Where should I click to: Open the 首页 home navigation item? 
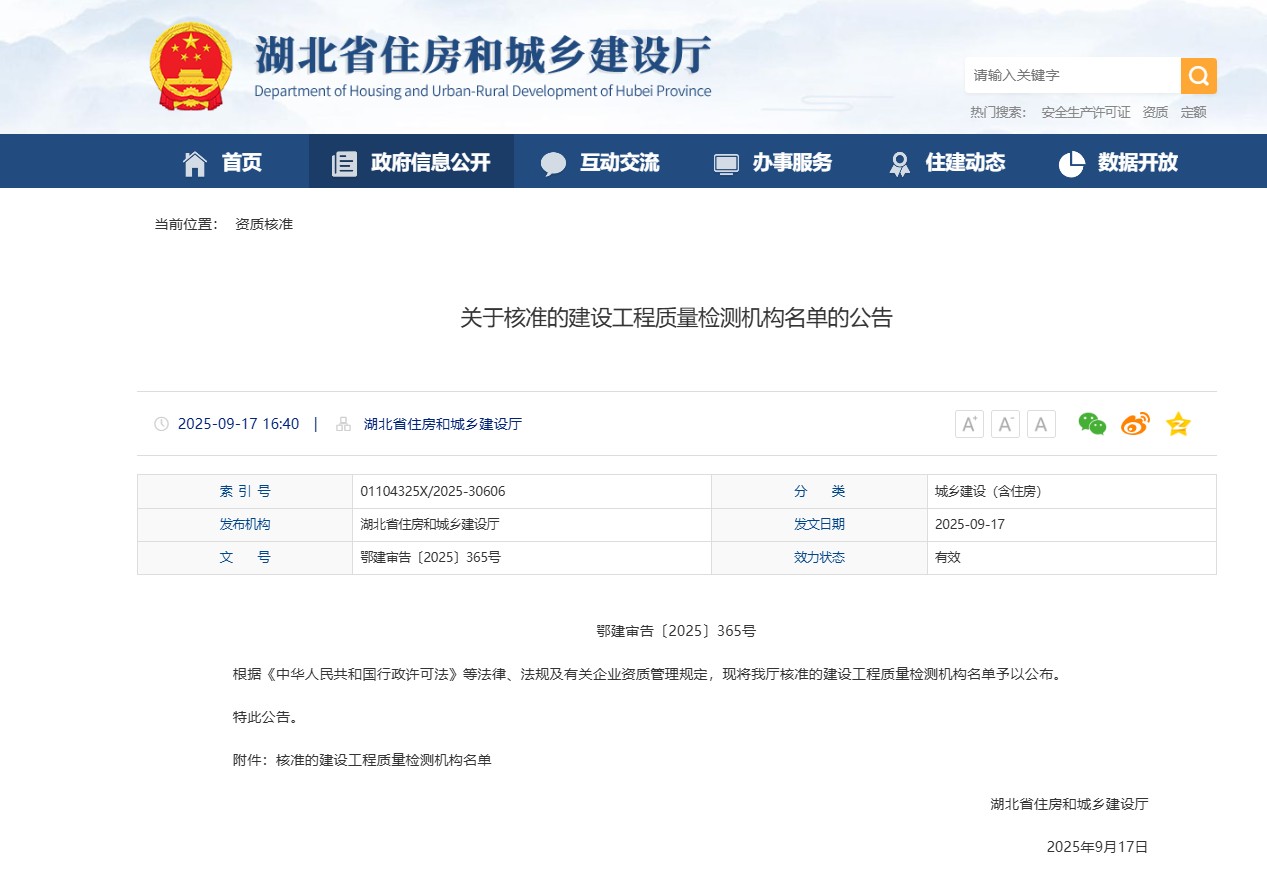click(223, 162)
